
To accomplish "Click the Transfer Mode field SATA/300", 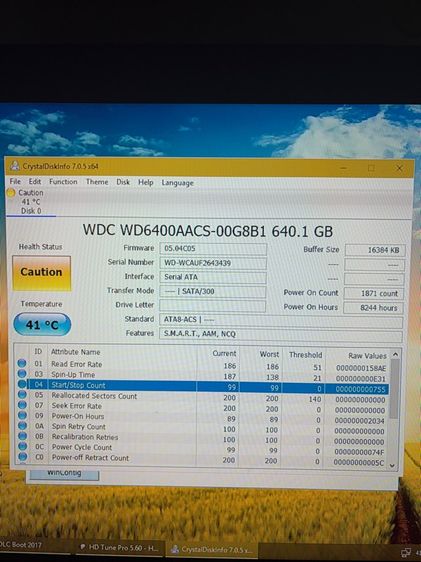I will tap(212, 291).
